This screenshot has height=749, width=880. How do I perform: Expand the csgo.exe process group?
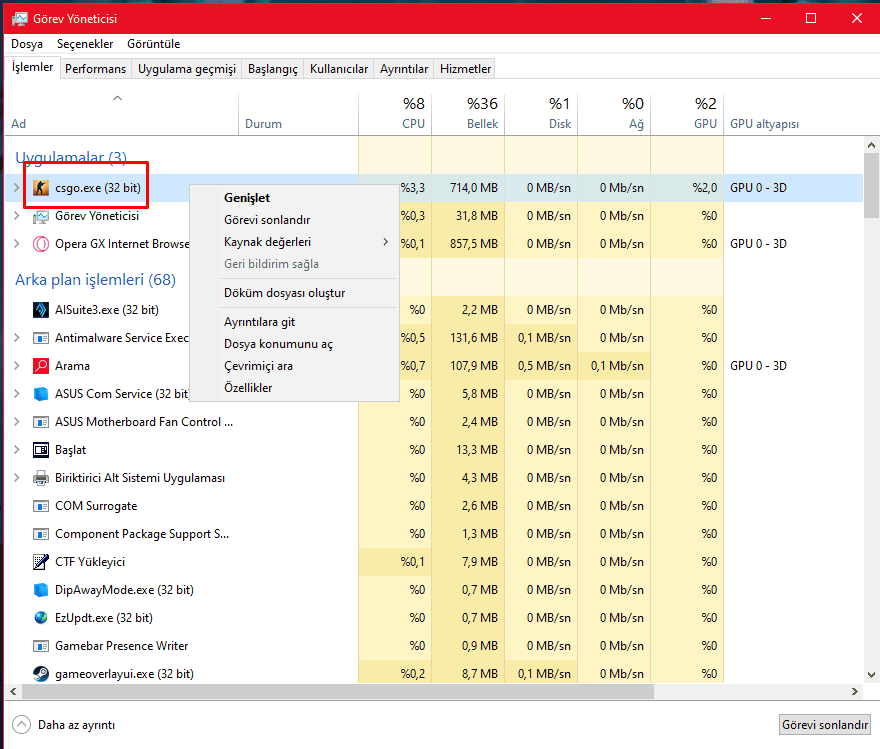16,188
